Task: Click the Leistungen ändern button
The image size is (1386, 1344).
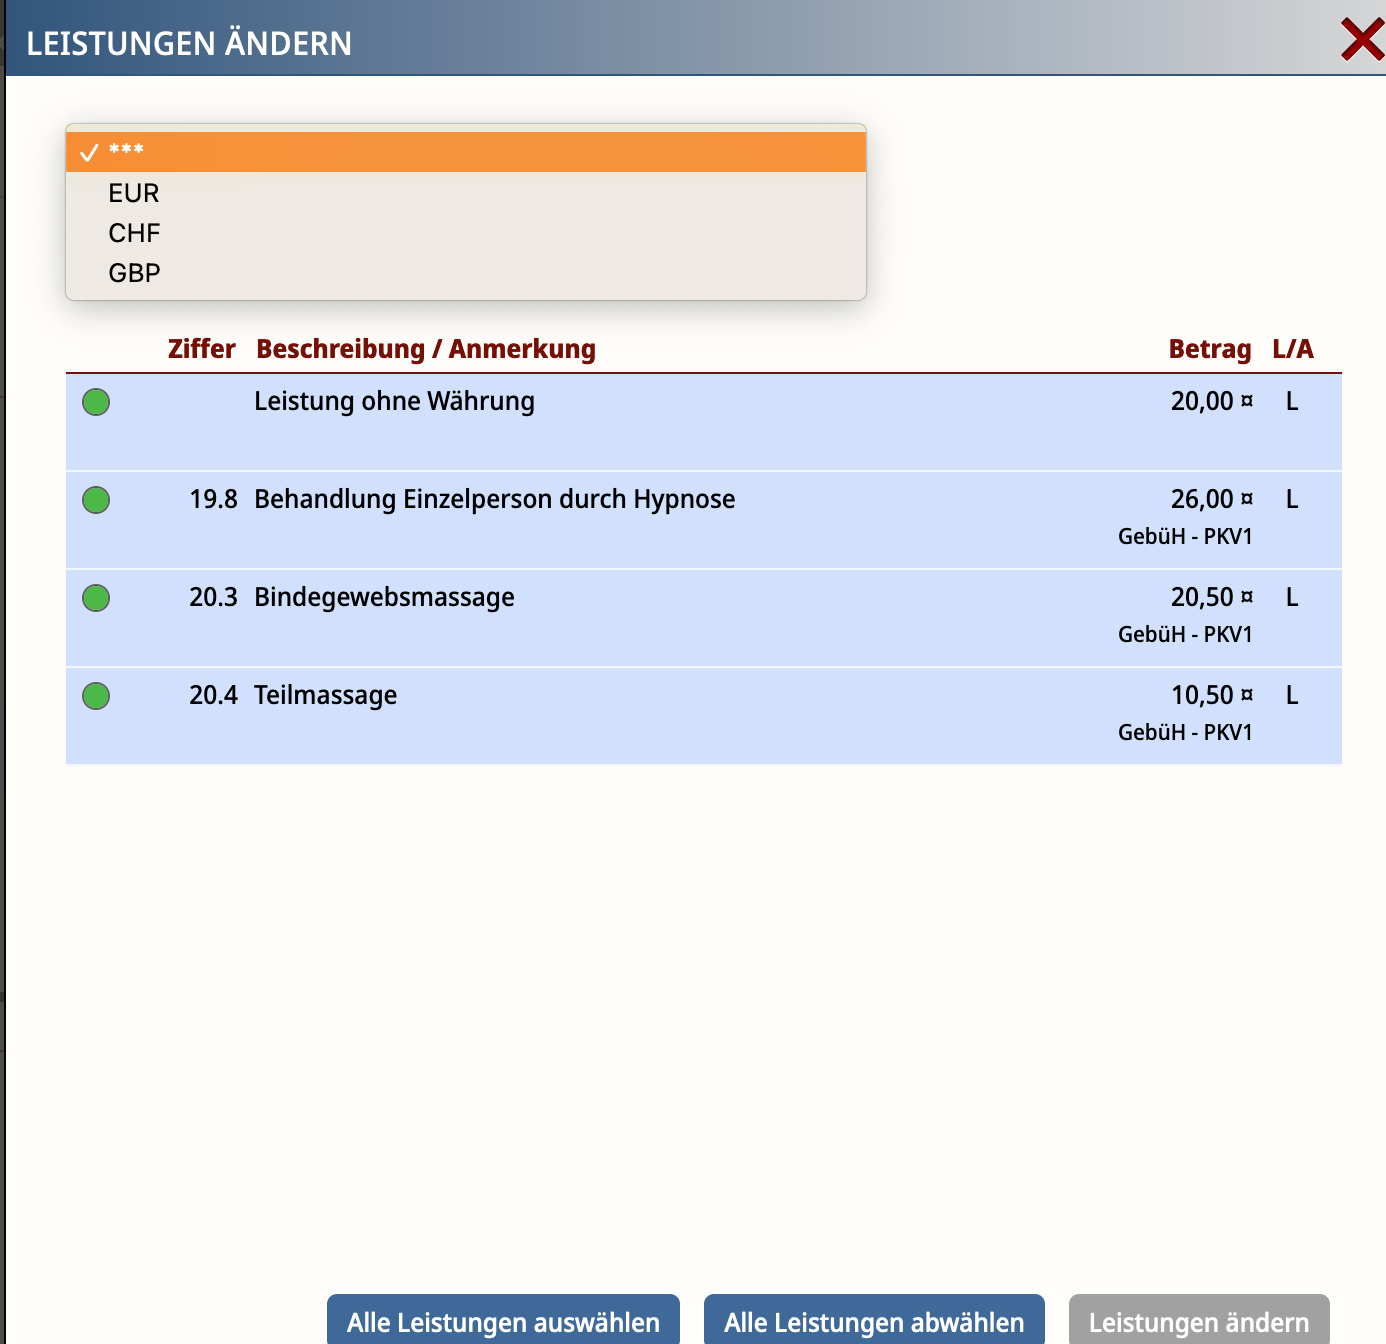Action: (1198, 1321)
